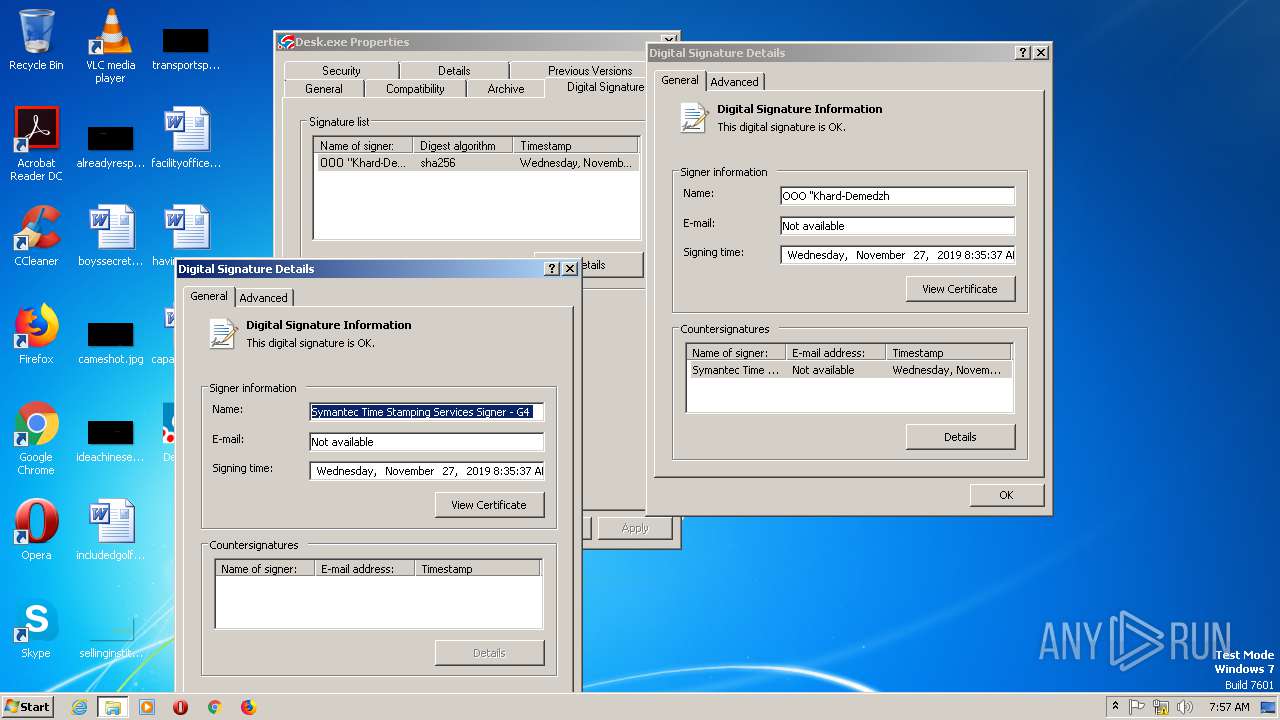Click the network tray icon
The image size is (1280, 720).
pos(1161,707)
